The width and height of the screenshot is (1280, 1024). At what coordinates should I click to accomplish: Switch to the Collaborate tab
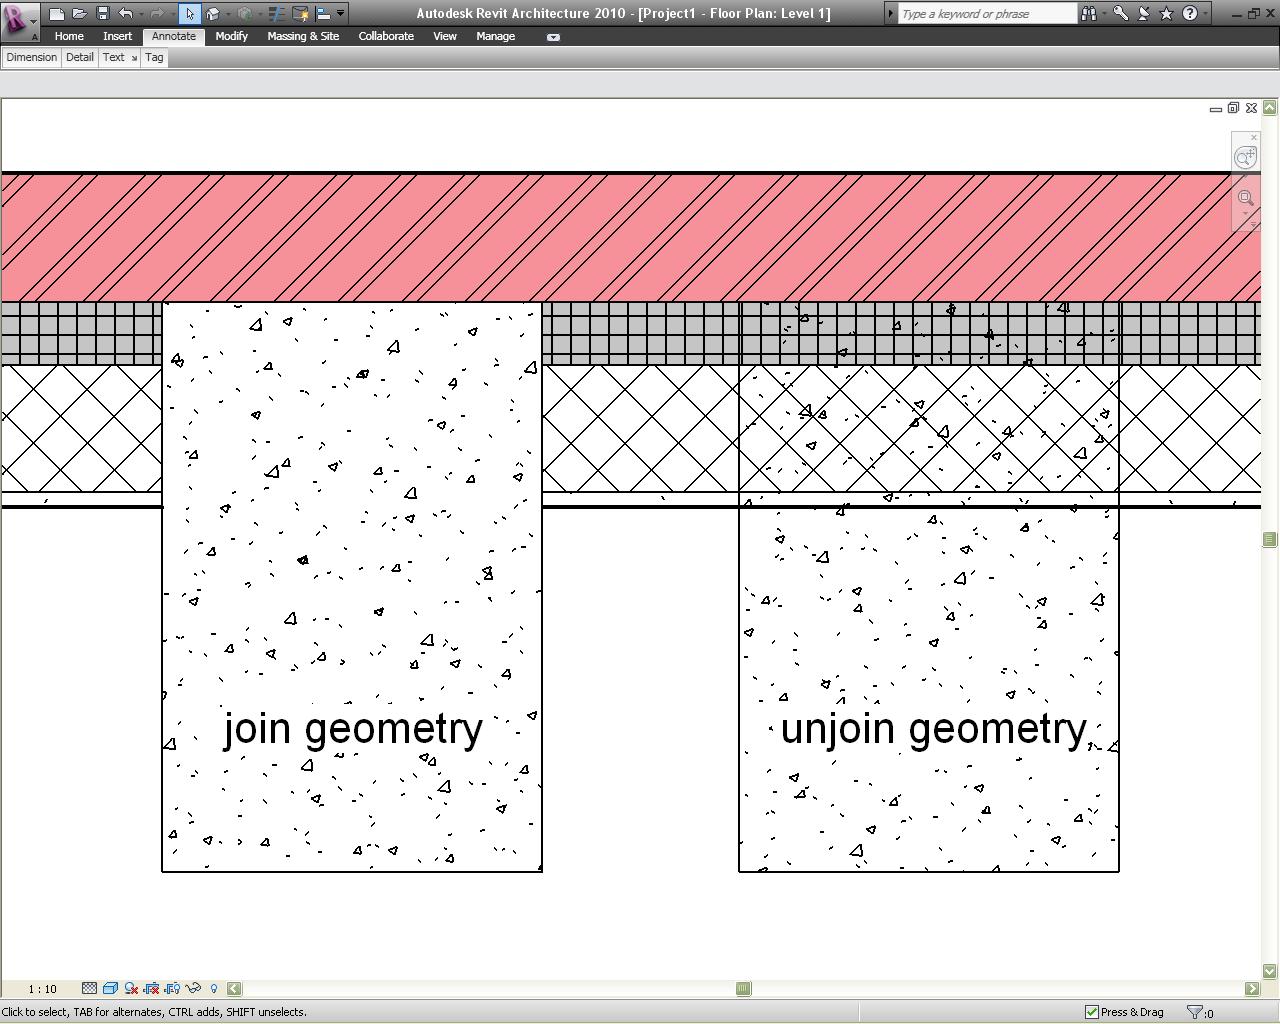coord(386,36)
